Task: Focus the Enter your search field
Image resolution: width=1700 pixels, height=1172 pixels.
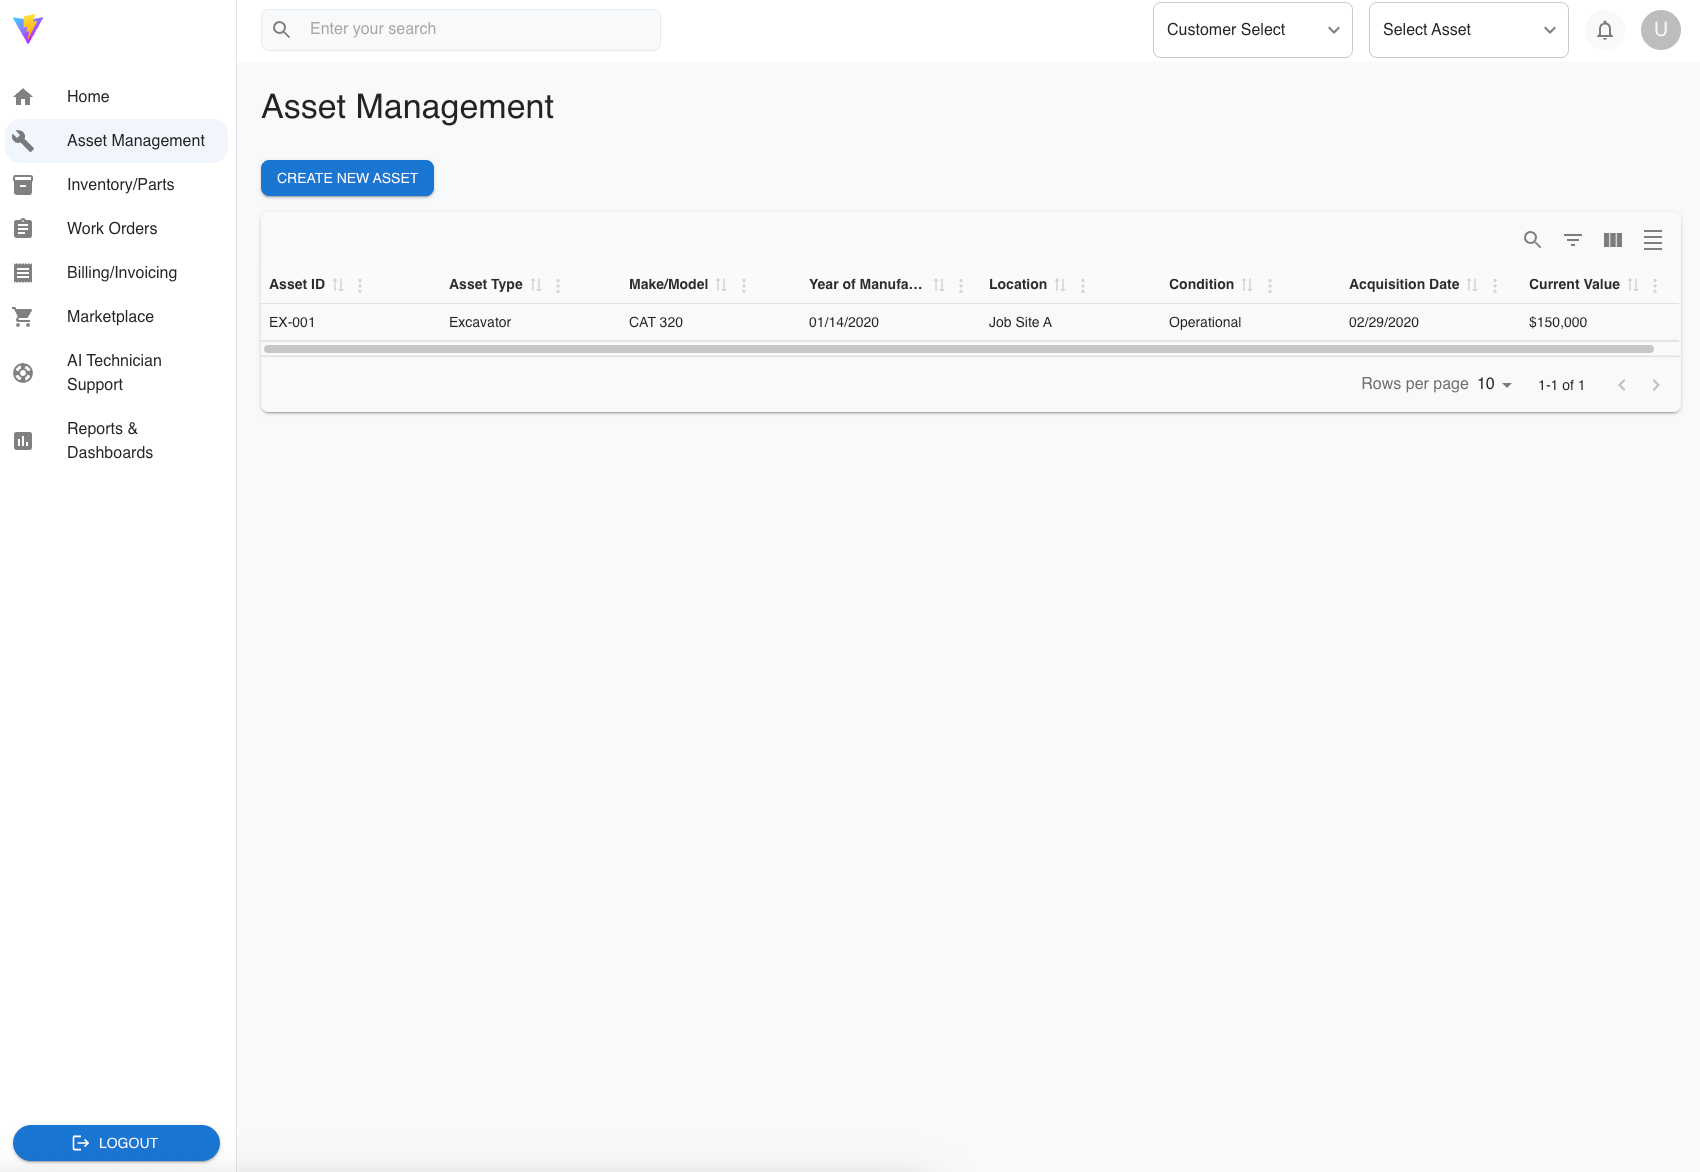Action: [461, 30]
